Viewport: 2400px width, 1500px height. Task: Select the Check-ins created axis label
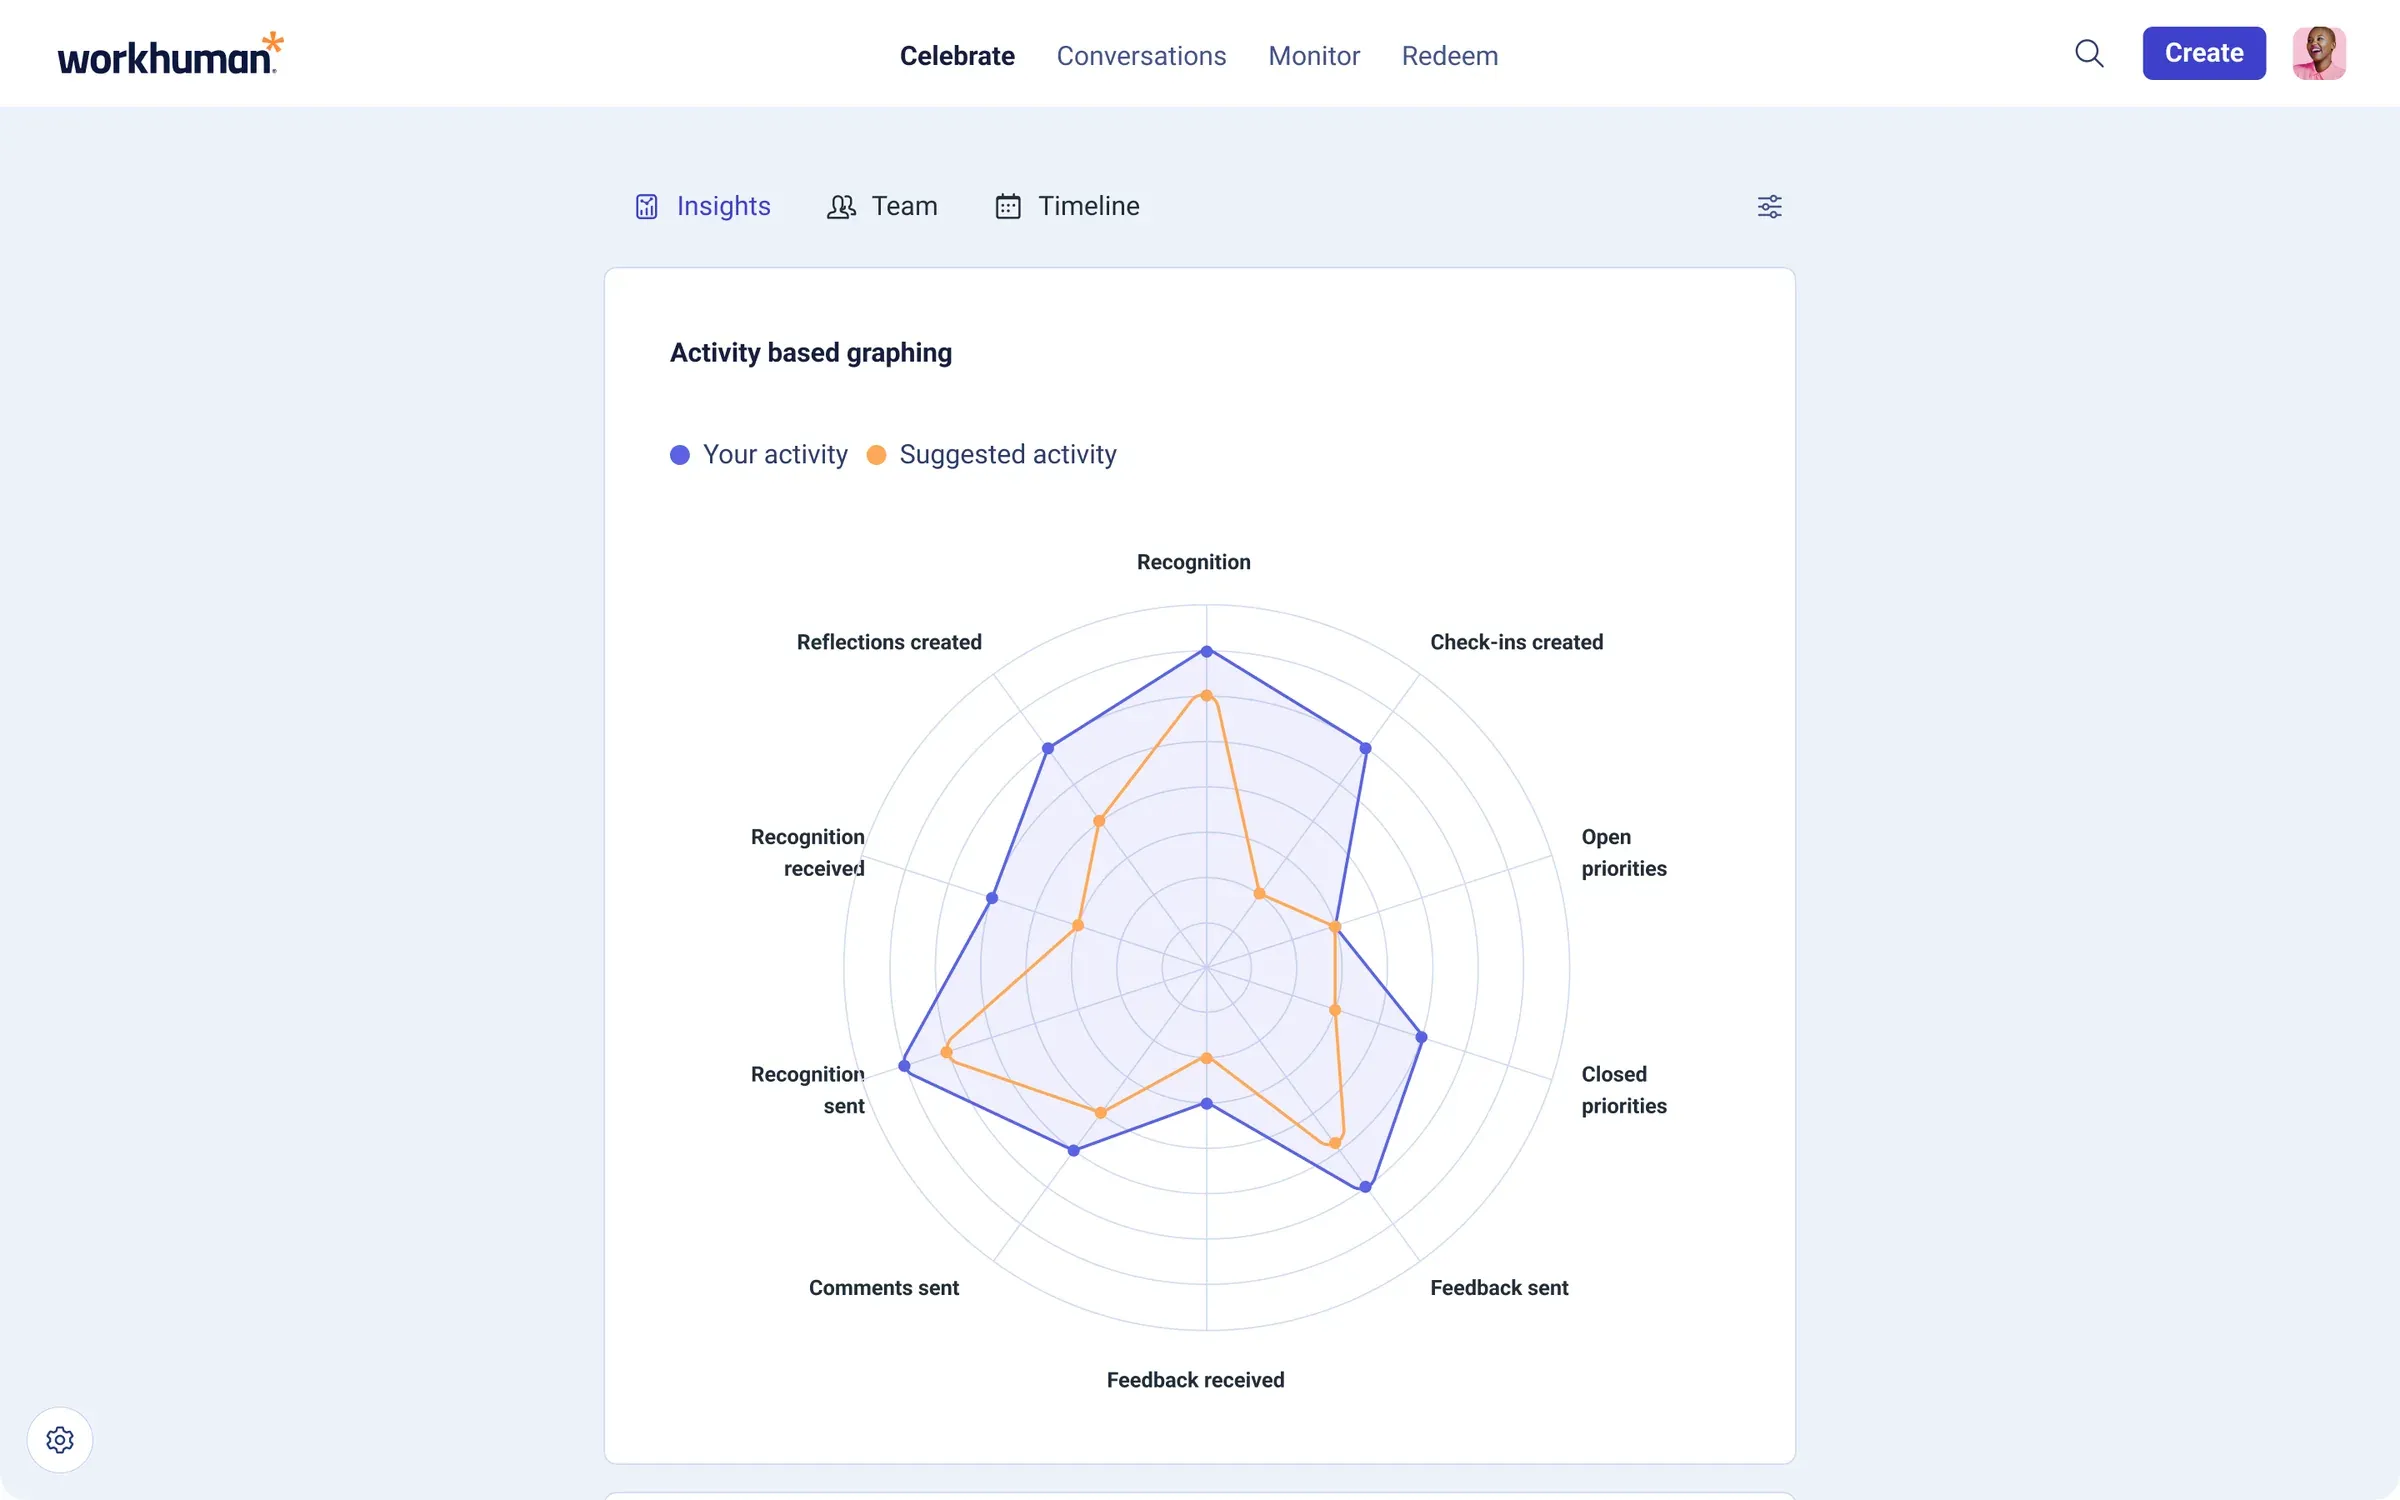pos(1516,642)
